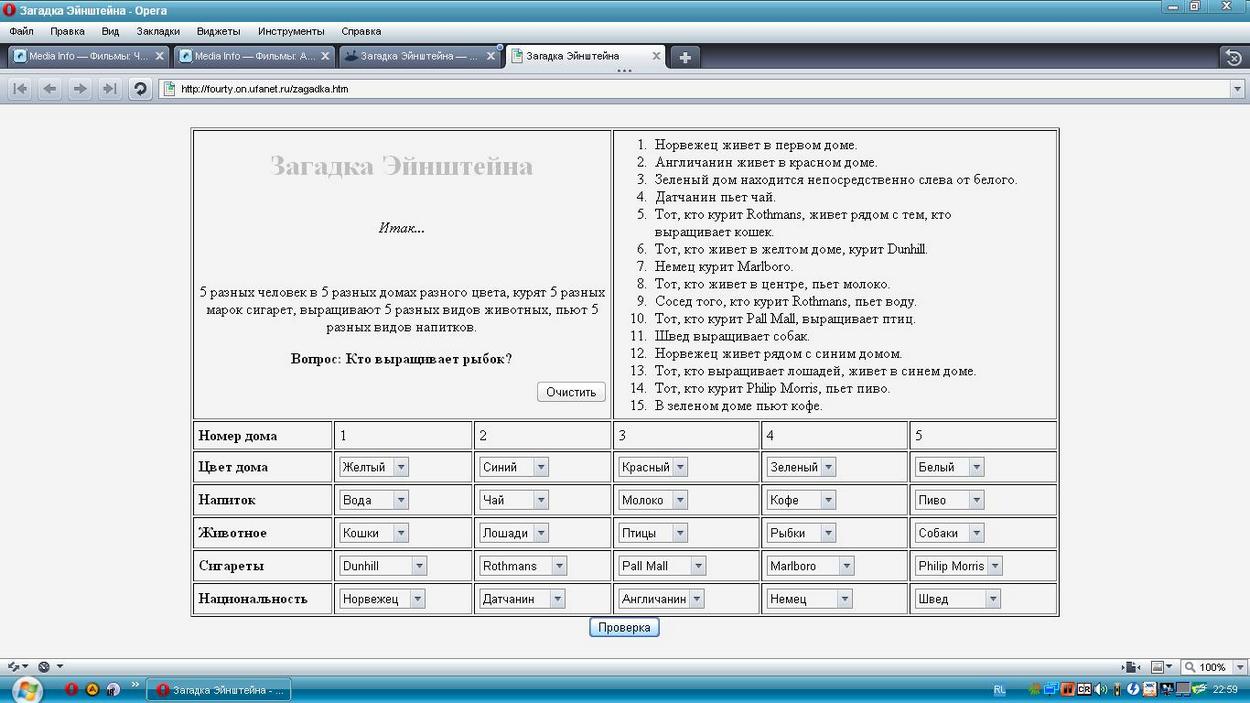The width and height of the screenshot is (1250, 703).
Task: Open the nationality dropdown showing Норвежец
Action: click(x=382, y=599)
